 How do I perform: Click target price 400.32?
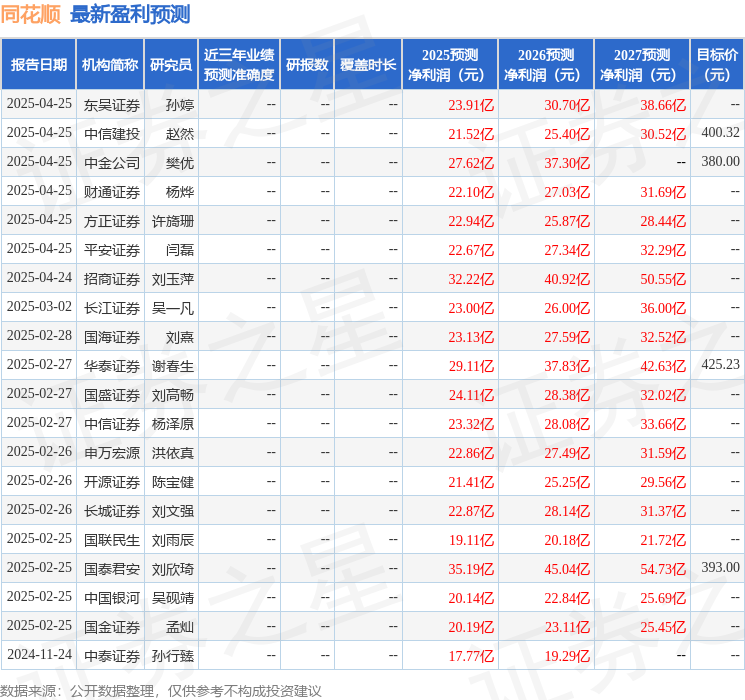click(x=720, y=133)
